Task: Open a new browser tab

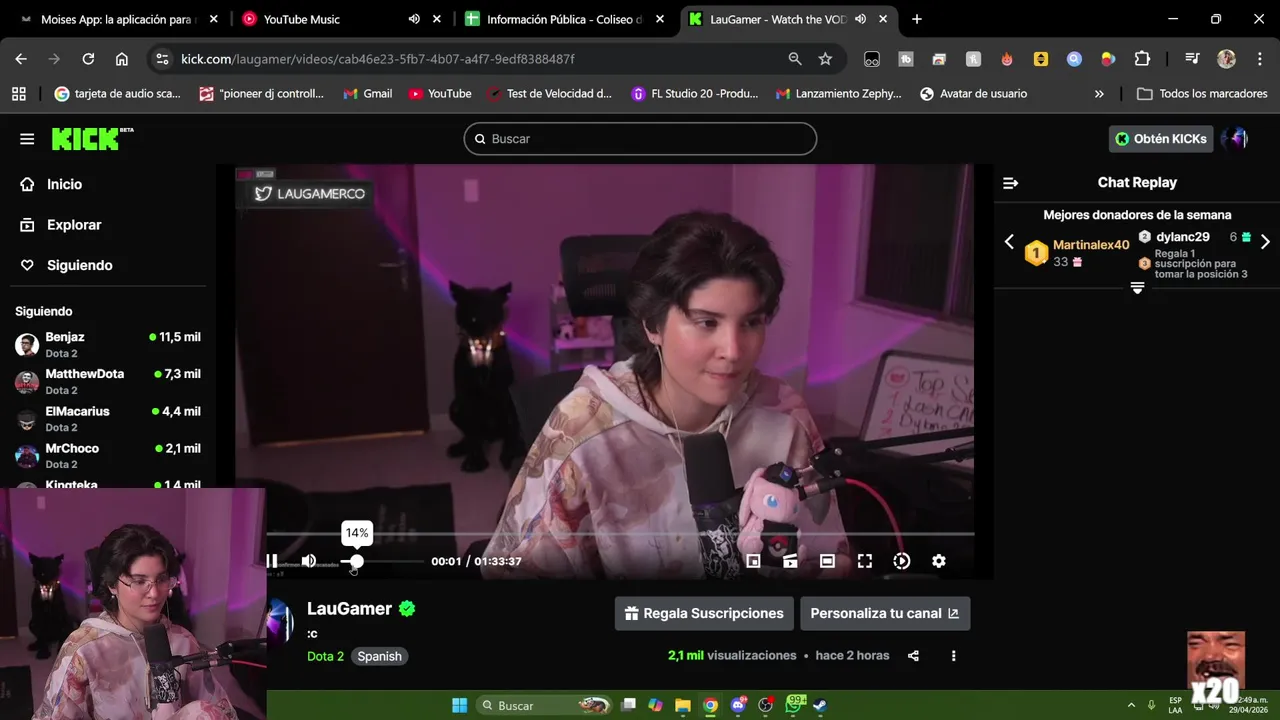Action: click(x=917, y=19)
